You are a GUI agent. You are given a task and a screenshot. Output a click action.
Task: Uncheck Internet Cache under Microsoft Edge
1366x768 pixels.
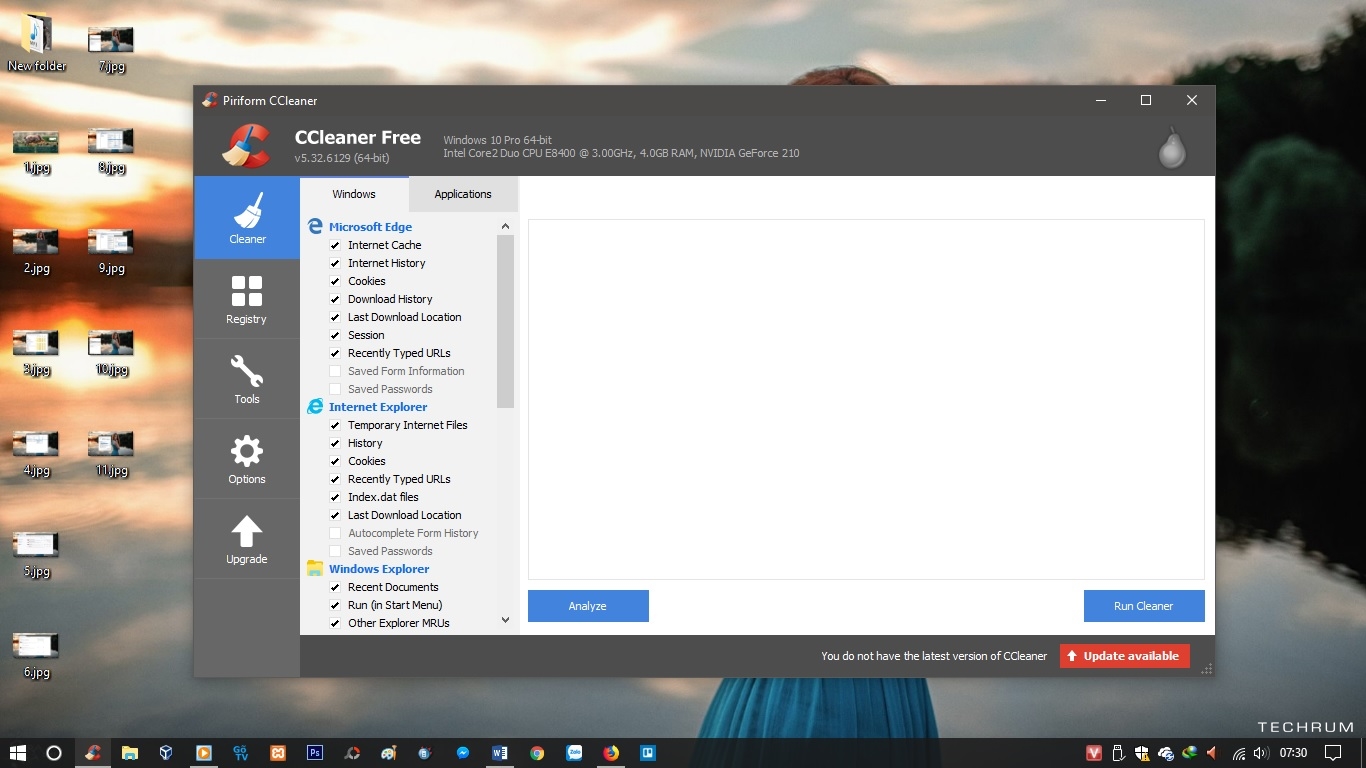coord(335,245)
